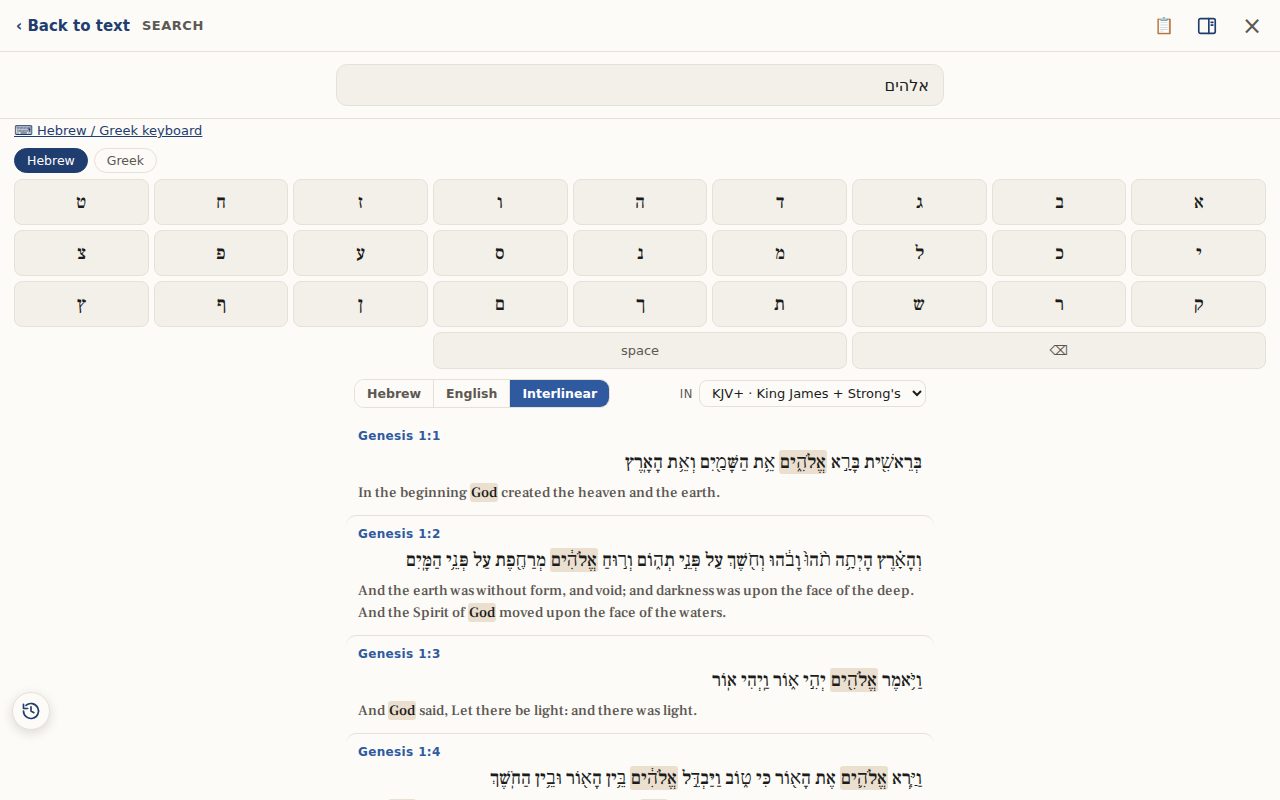Tap the Tav (ת) key

pos(779,304)
